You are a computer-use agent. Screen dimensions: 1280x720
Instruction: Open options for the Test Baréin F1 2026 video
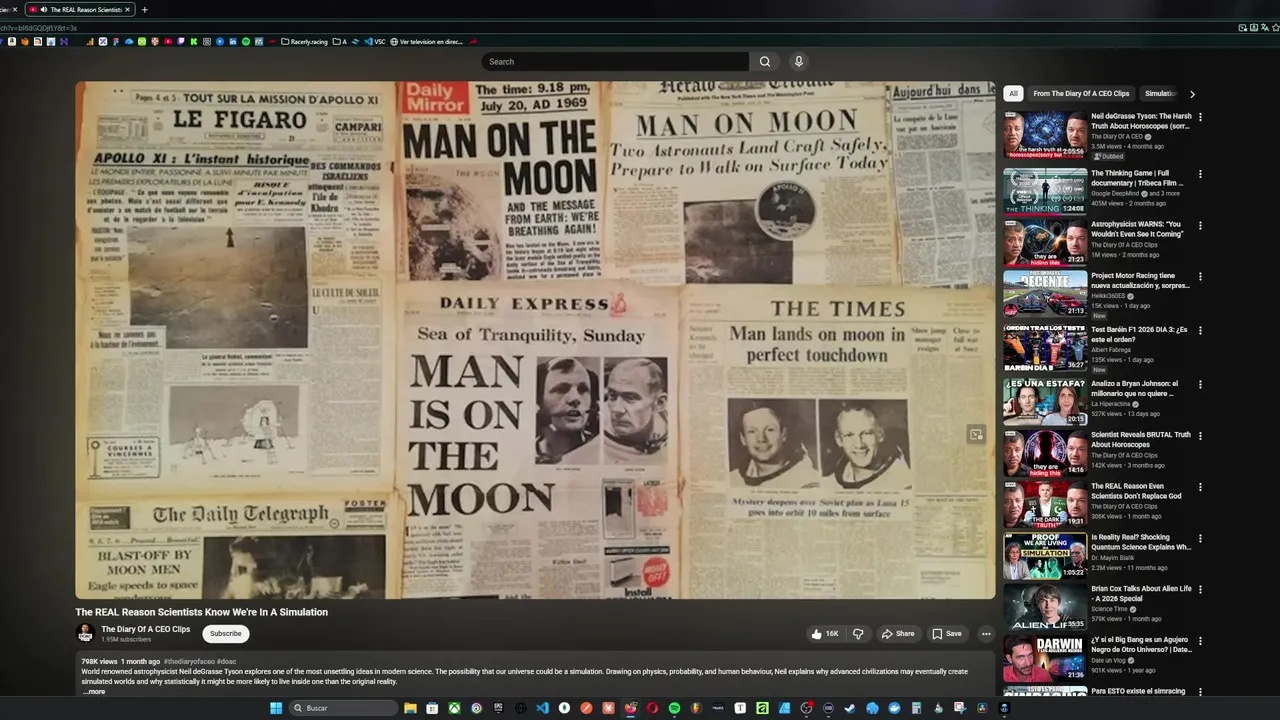point(1200,330)
